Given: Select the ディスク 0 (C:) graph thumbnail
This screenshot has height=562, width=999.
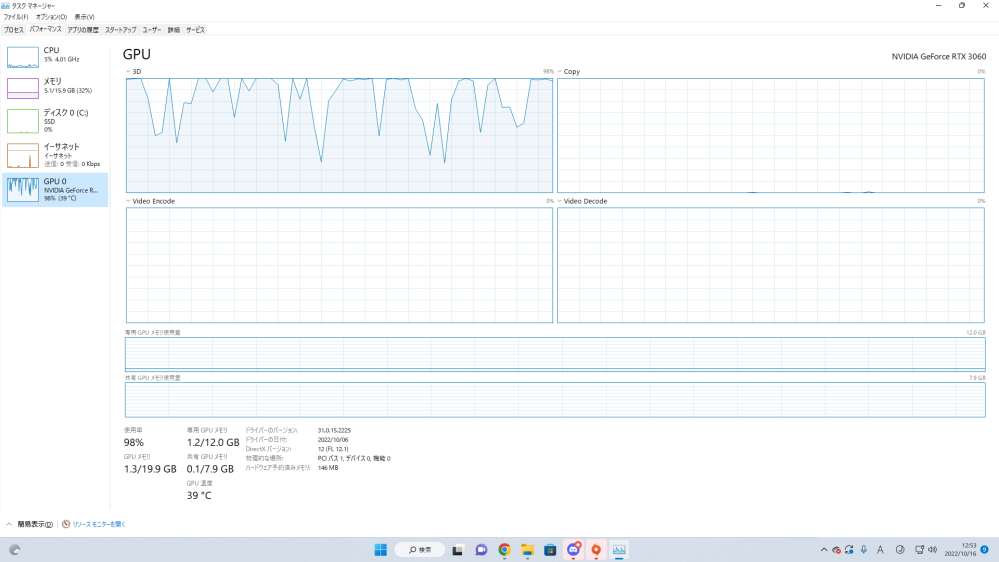Looking at the screenshot, I should 22,121.
